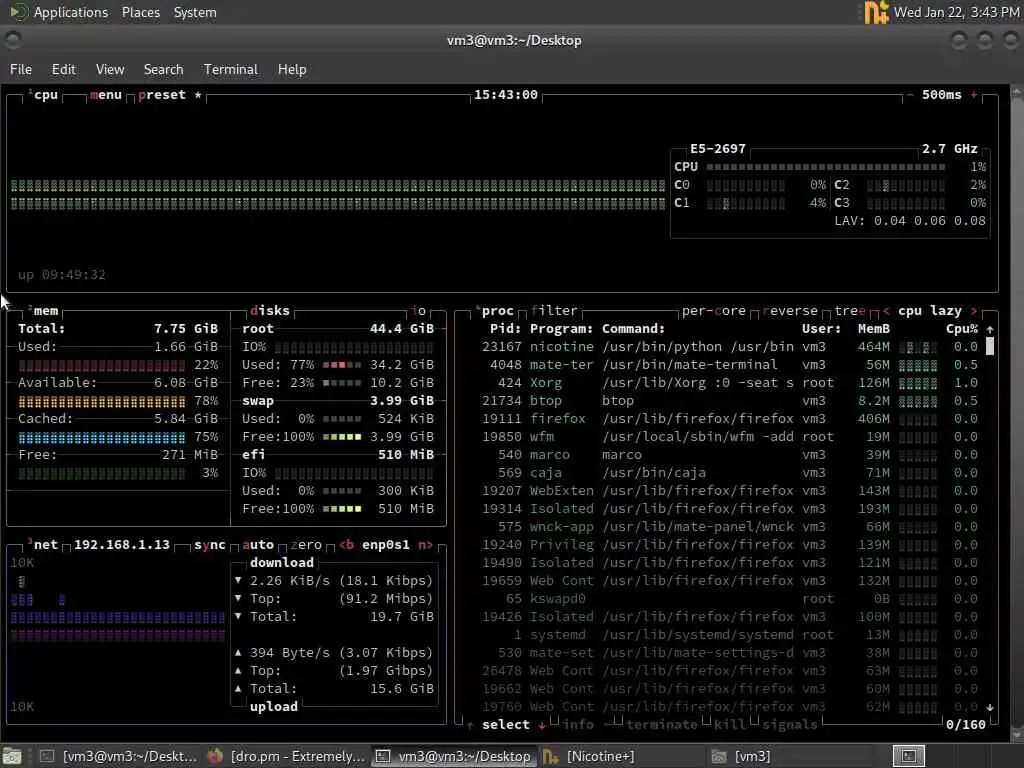The width and height of the screenshot is (1024, 768).
Task: Toggle process tree view
Action: tap(850, 311)
